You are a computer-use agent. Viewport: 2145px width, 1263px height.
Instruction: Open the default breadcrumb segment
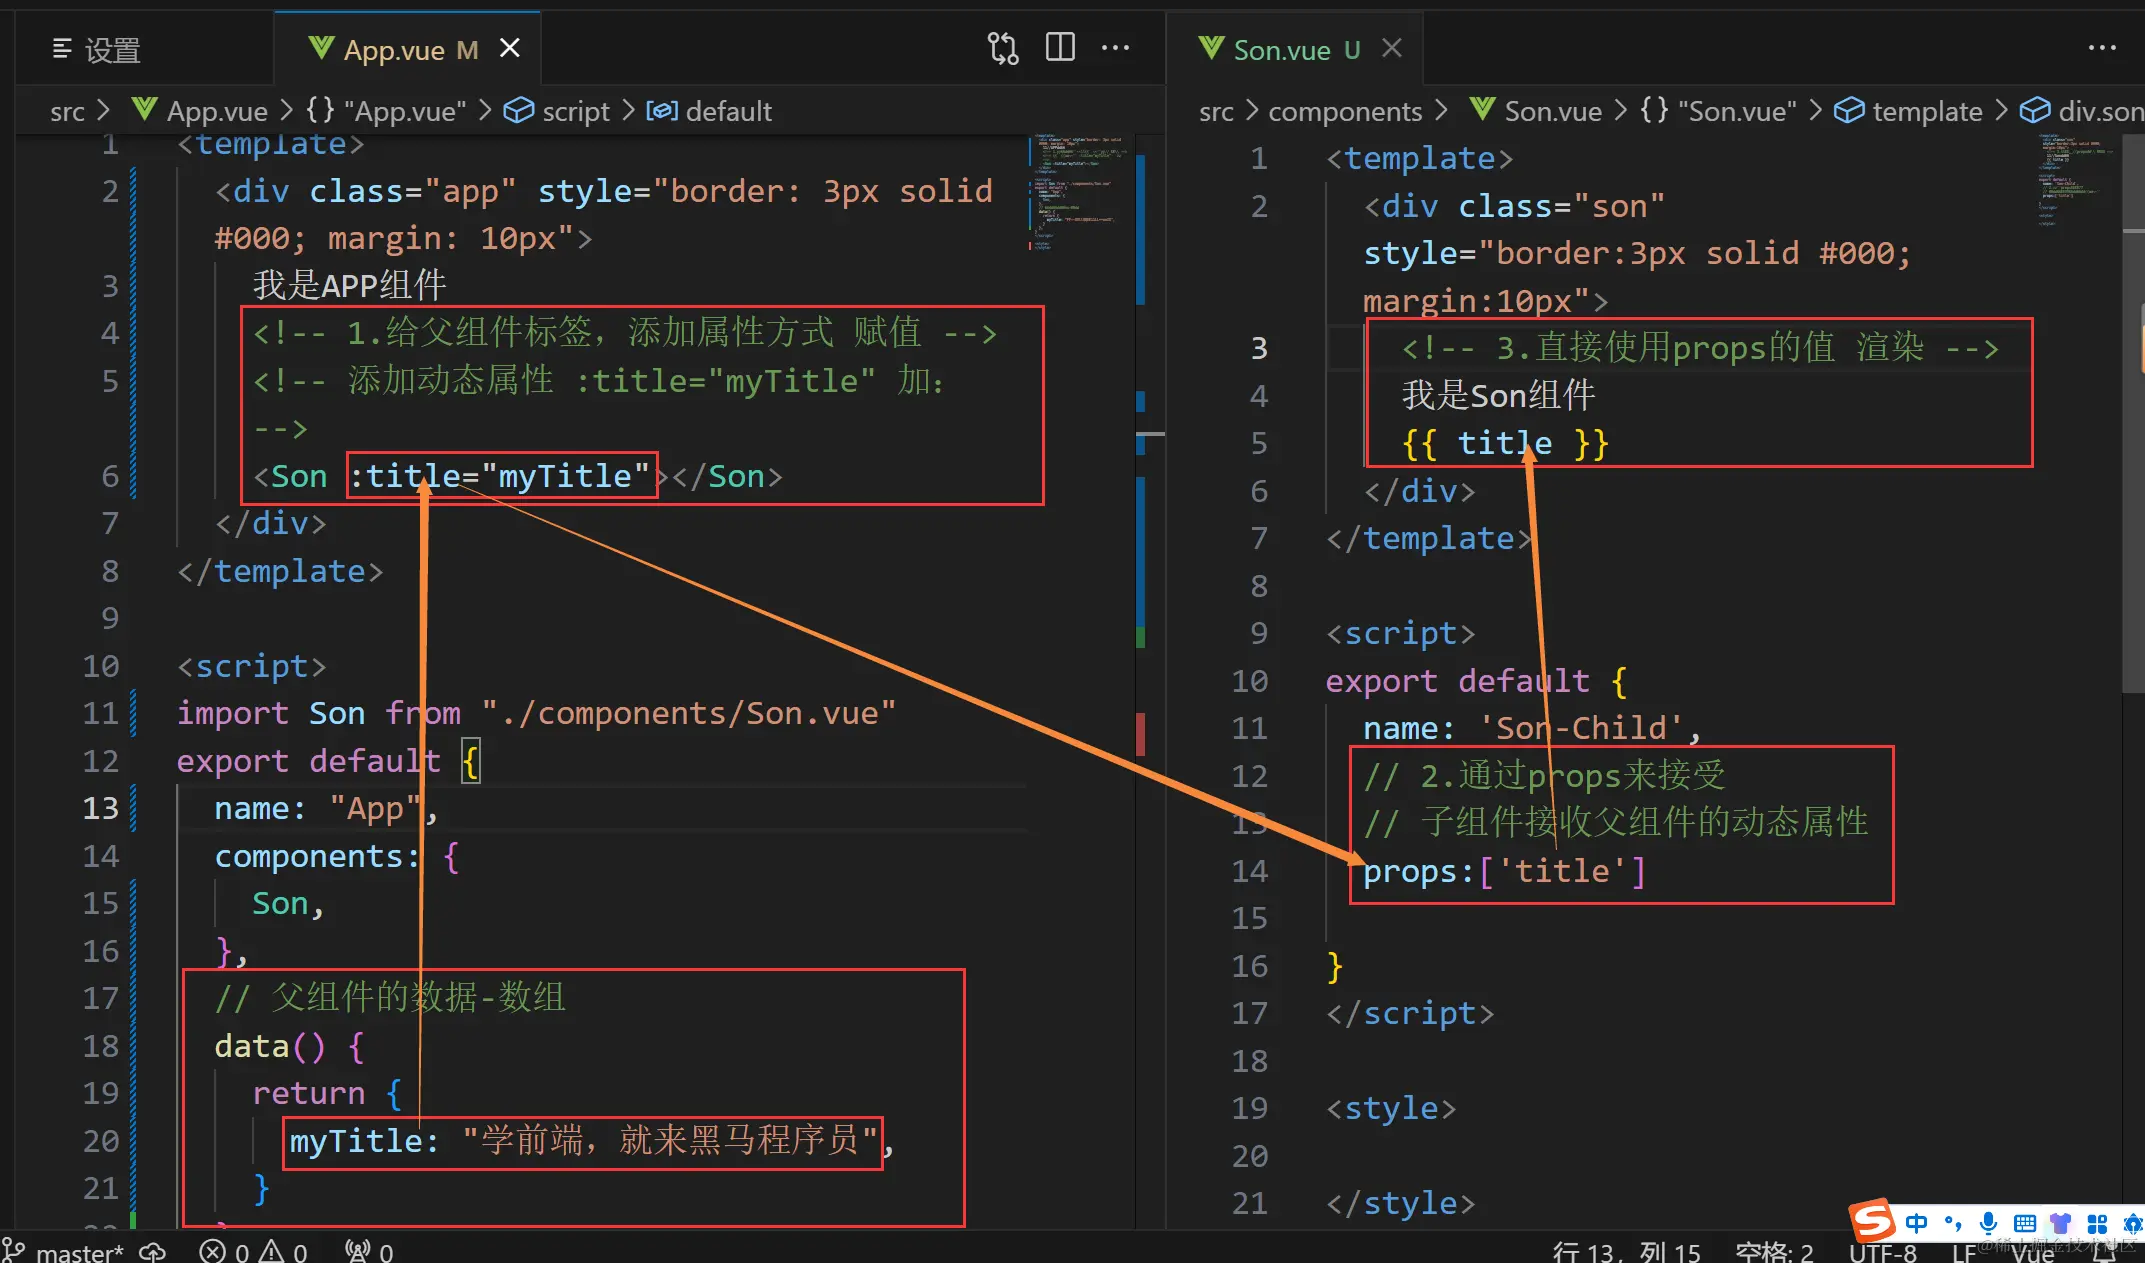709,111
